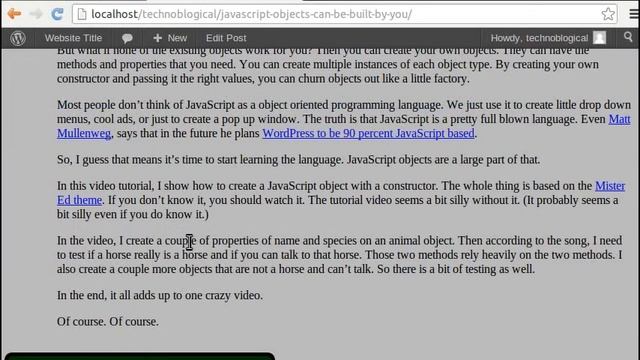Click the 'In the video, I create' paragraph
Screen dimensions: 640x360
(x=340, y=255)
